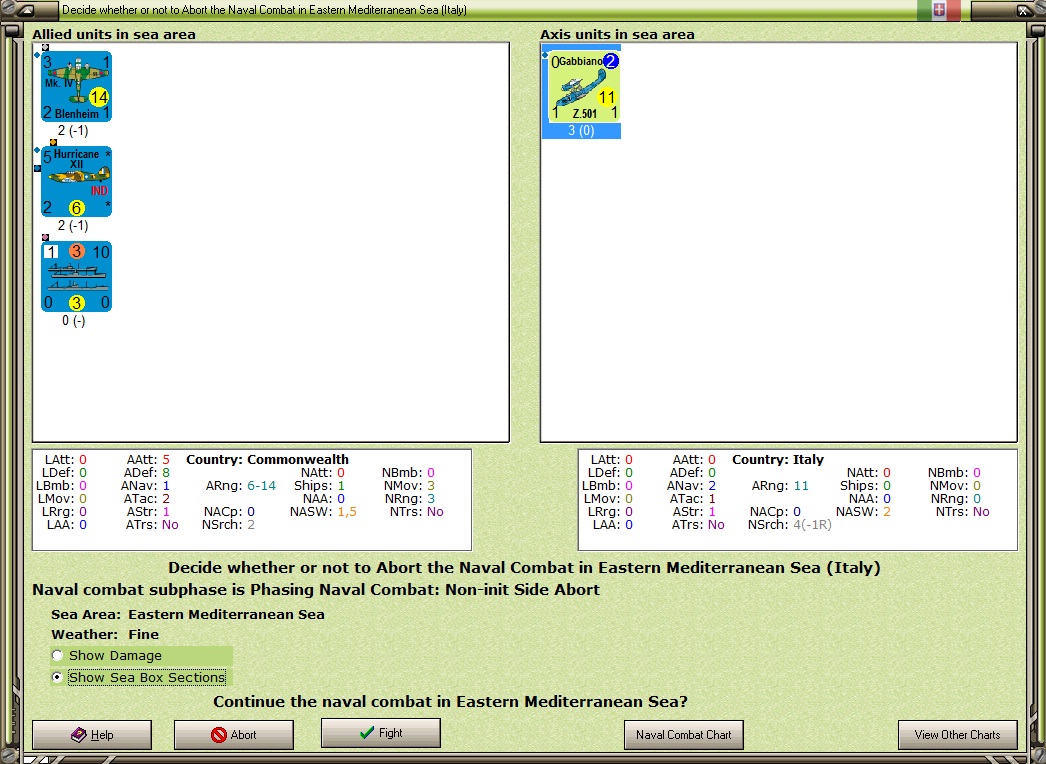Click the 'Continue the naval combat' question text

[450, 702]
